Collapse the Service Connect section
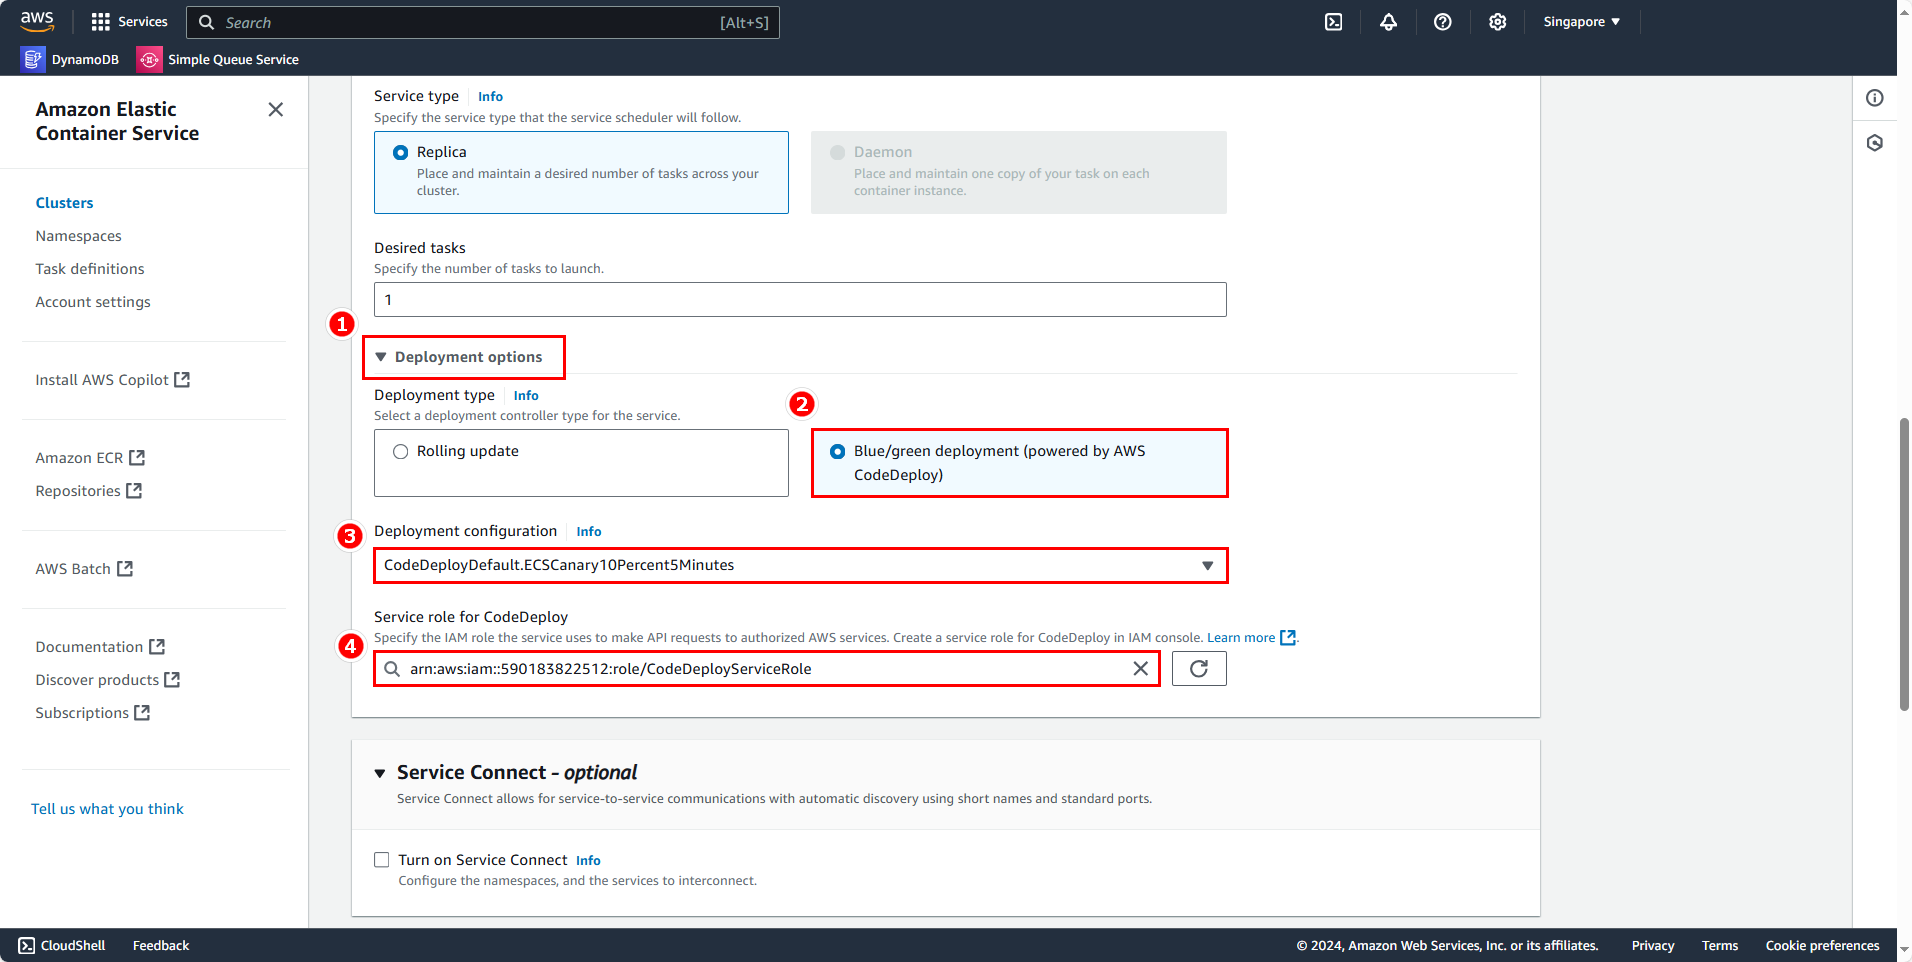Image resolution: width=1912 pixels, height=962 pixels. click(x=380, y=773)
